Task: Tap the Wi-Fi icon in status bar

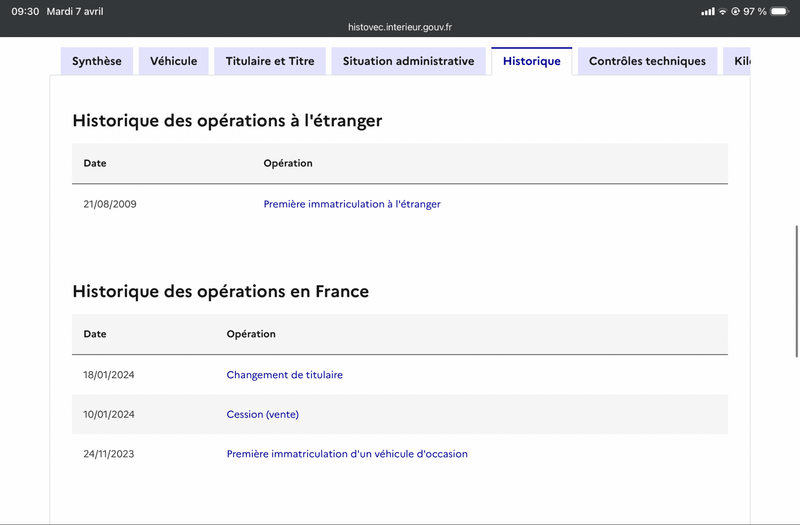Action: [722, 11]
